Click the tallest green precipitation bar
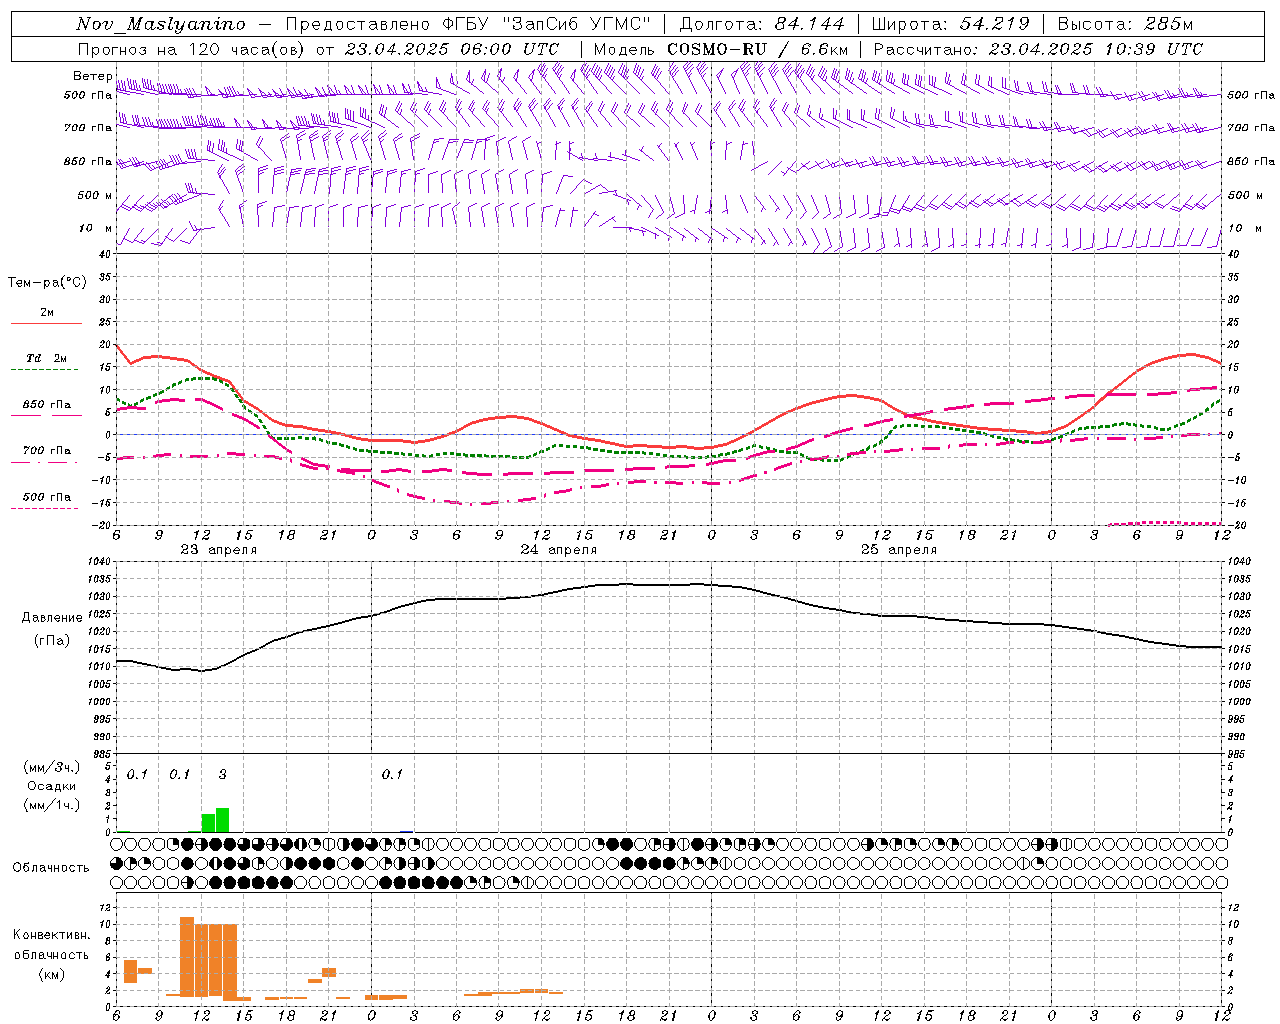Image resolution: width=1280 pixels, height=1024 pixels. [222, 820]
